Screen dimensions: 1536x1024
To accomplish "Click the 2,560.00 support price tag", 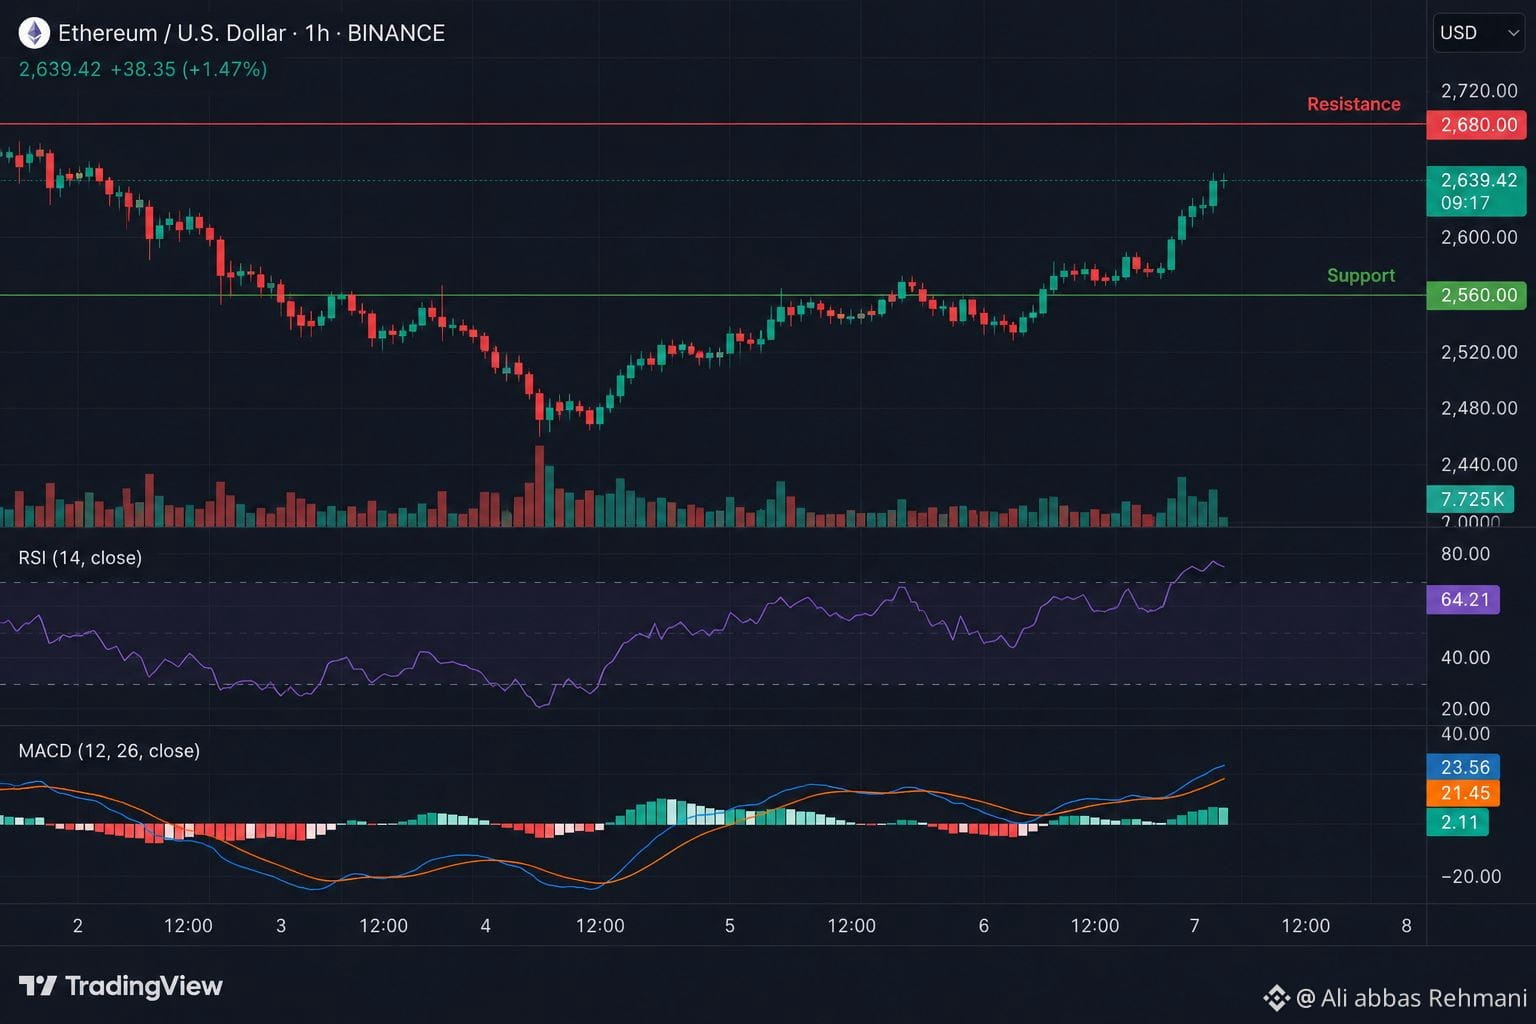I will pos(1476,295).
